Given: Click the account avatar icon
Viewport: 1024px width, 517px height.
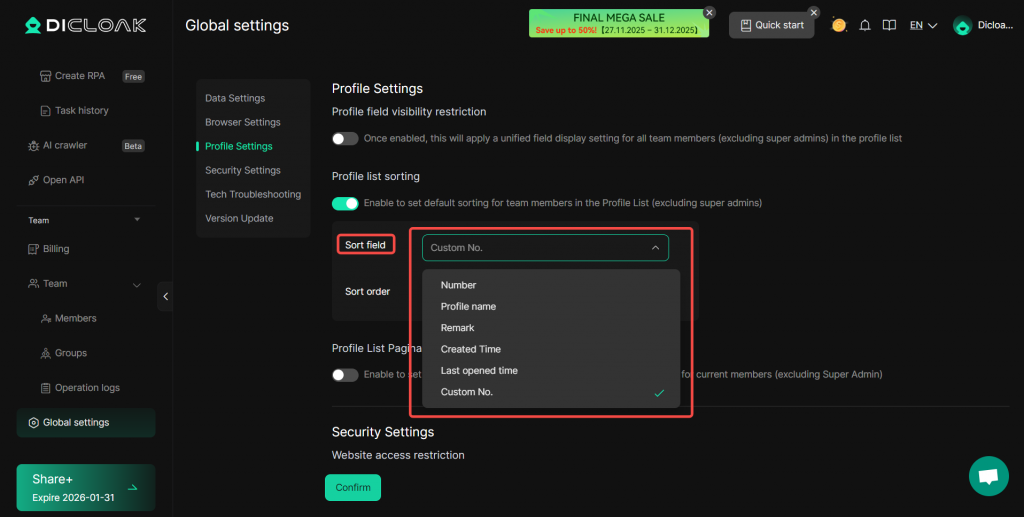Looking at the screenshot, I should (x=962, y=26).
